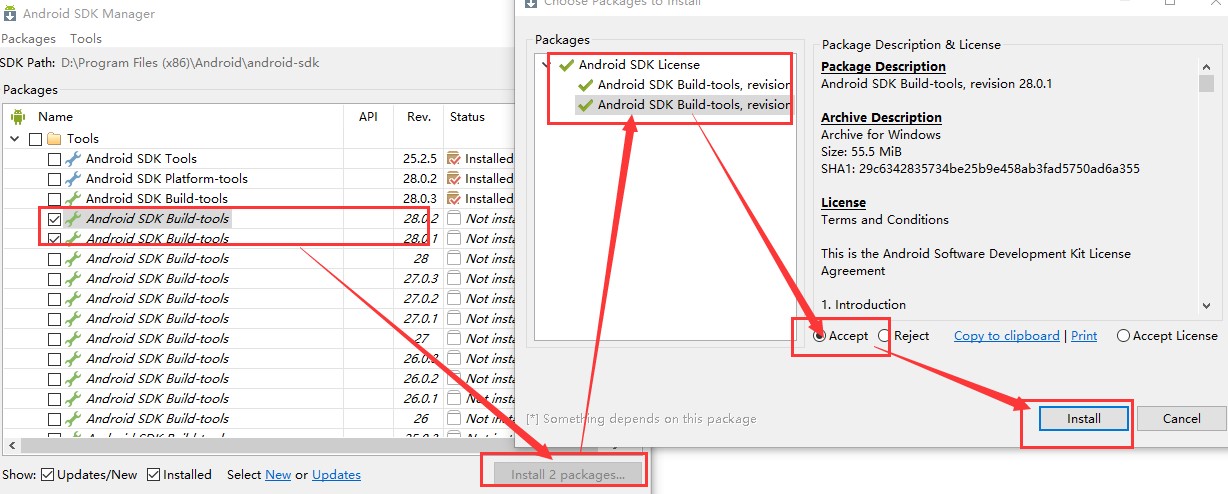1228x494 pixels.
Task: Click the Installed status icon for SDK Tools 25.2.5
Action: (x=454, y=158)
